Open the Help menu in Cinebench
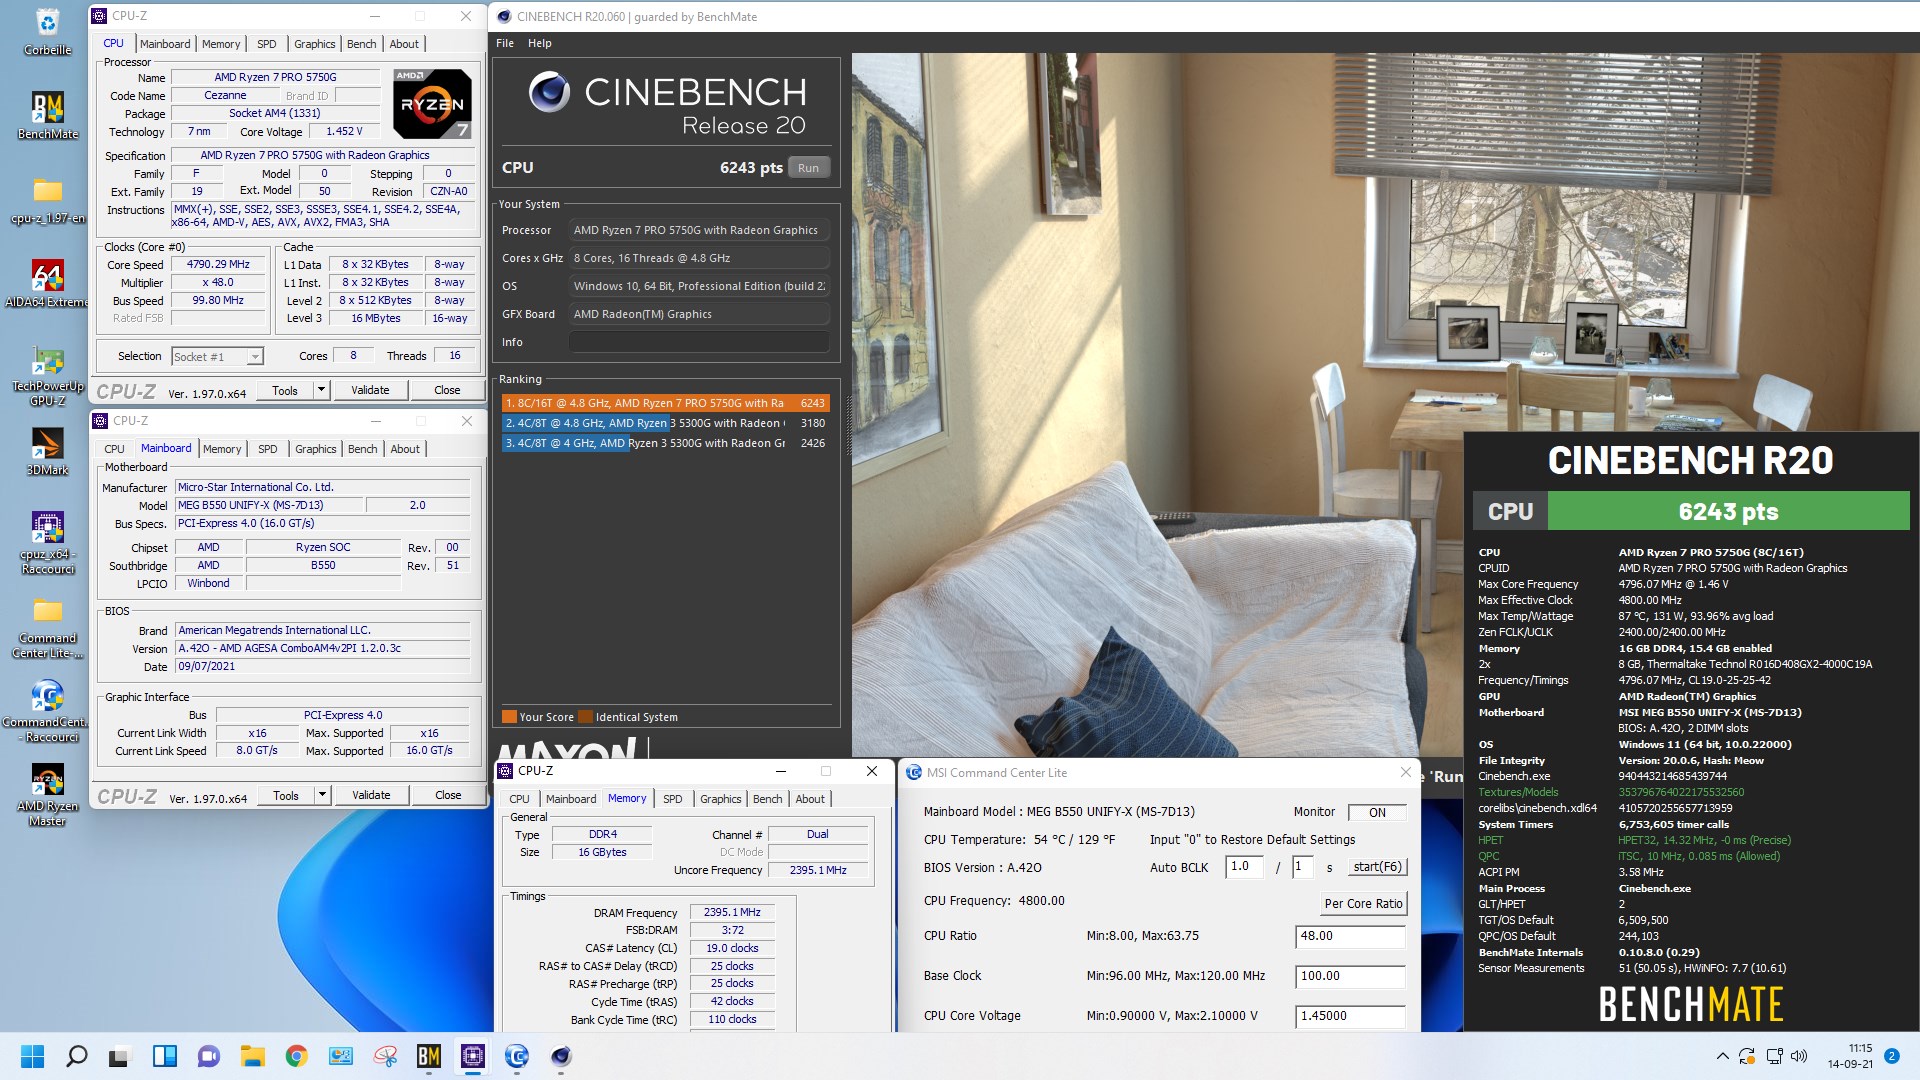Viewport: 1920px width, 1080px height. 540,43
